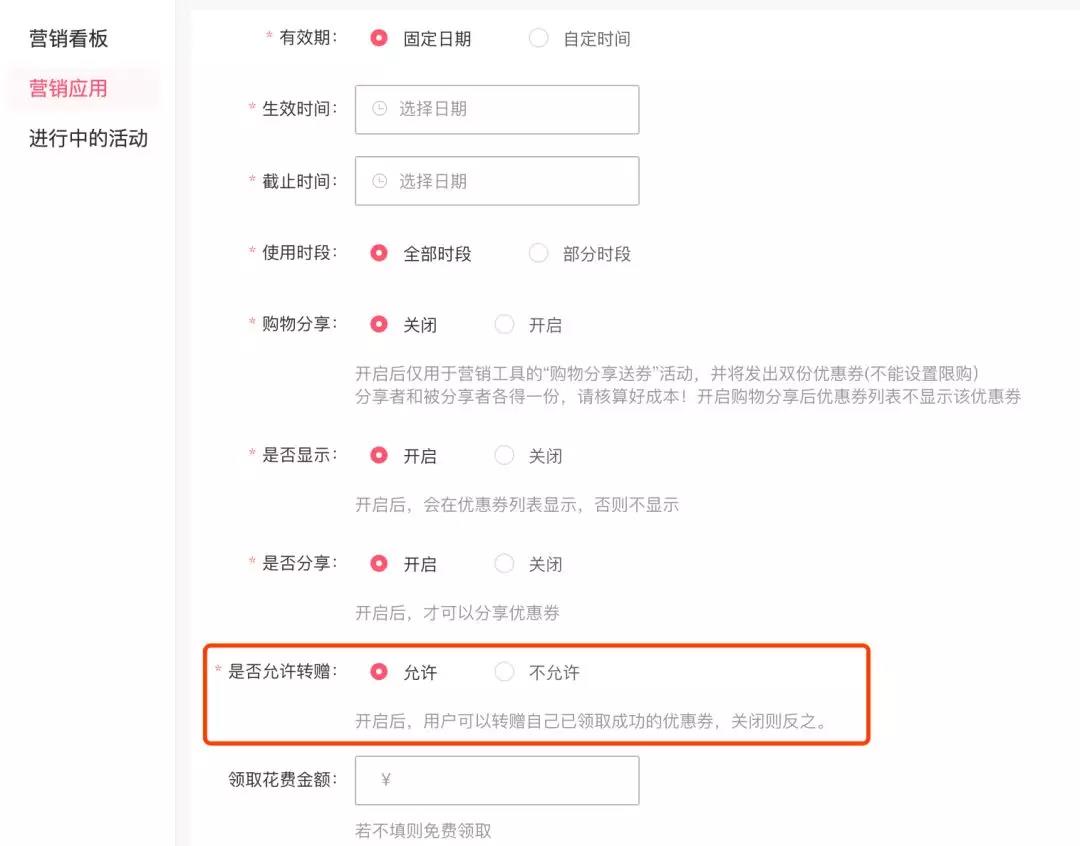Viewport: 1080px width, 846px height.
Task: Open 进行中的活动 sidebar item
Action: click(x=88, y=138)
